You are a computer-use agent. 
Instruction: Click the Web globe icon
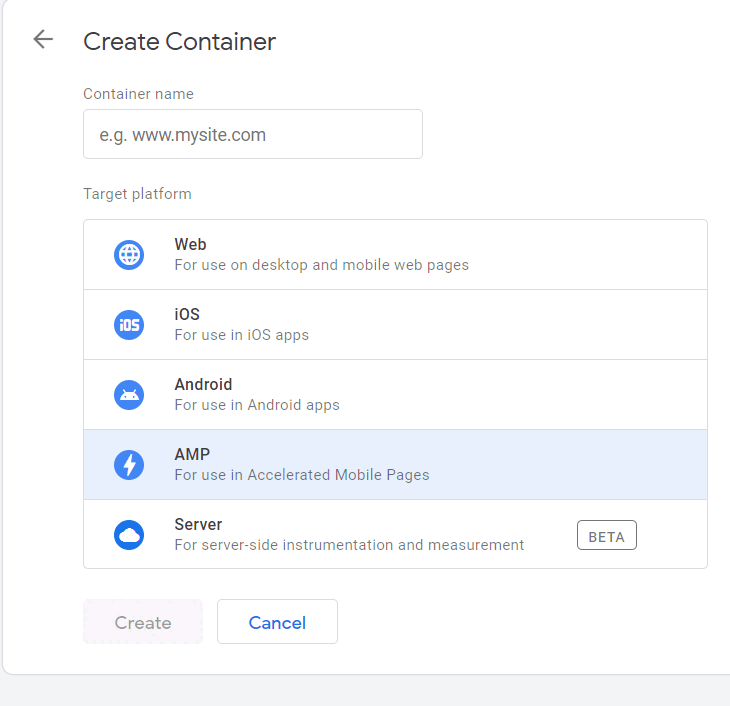pyautogui.click(x=129, y=255)
